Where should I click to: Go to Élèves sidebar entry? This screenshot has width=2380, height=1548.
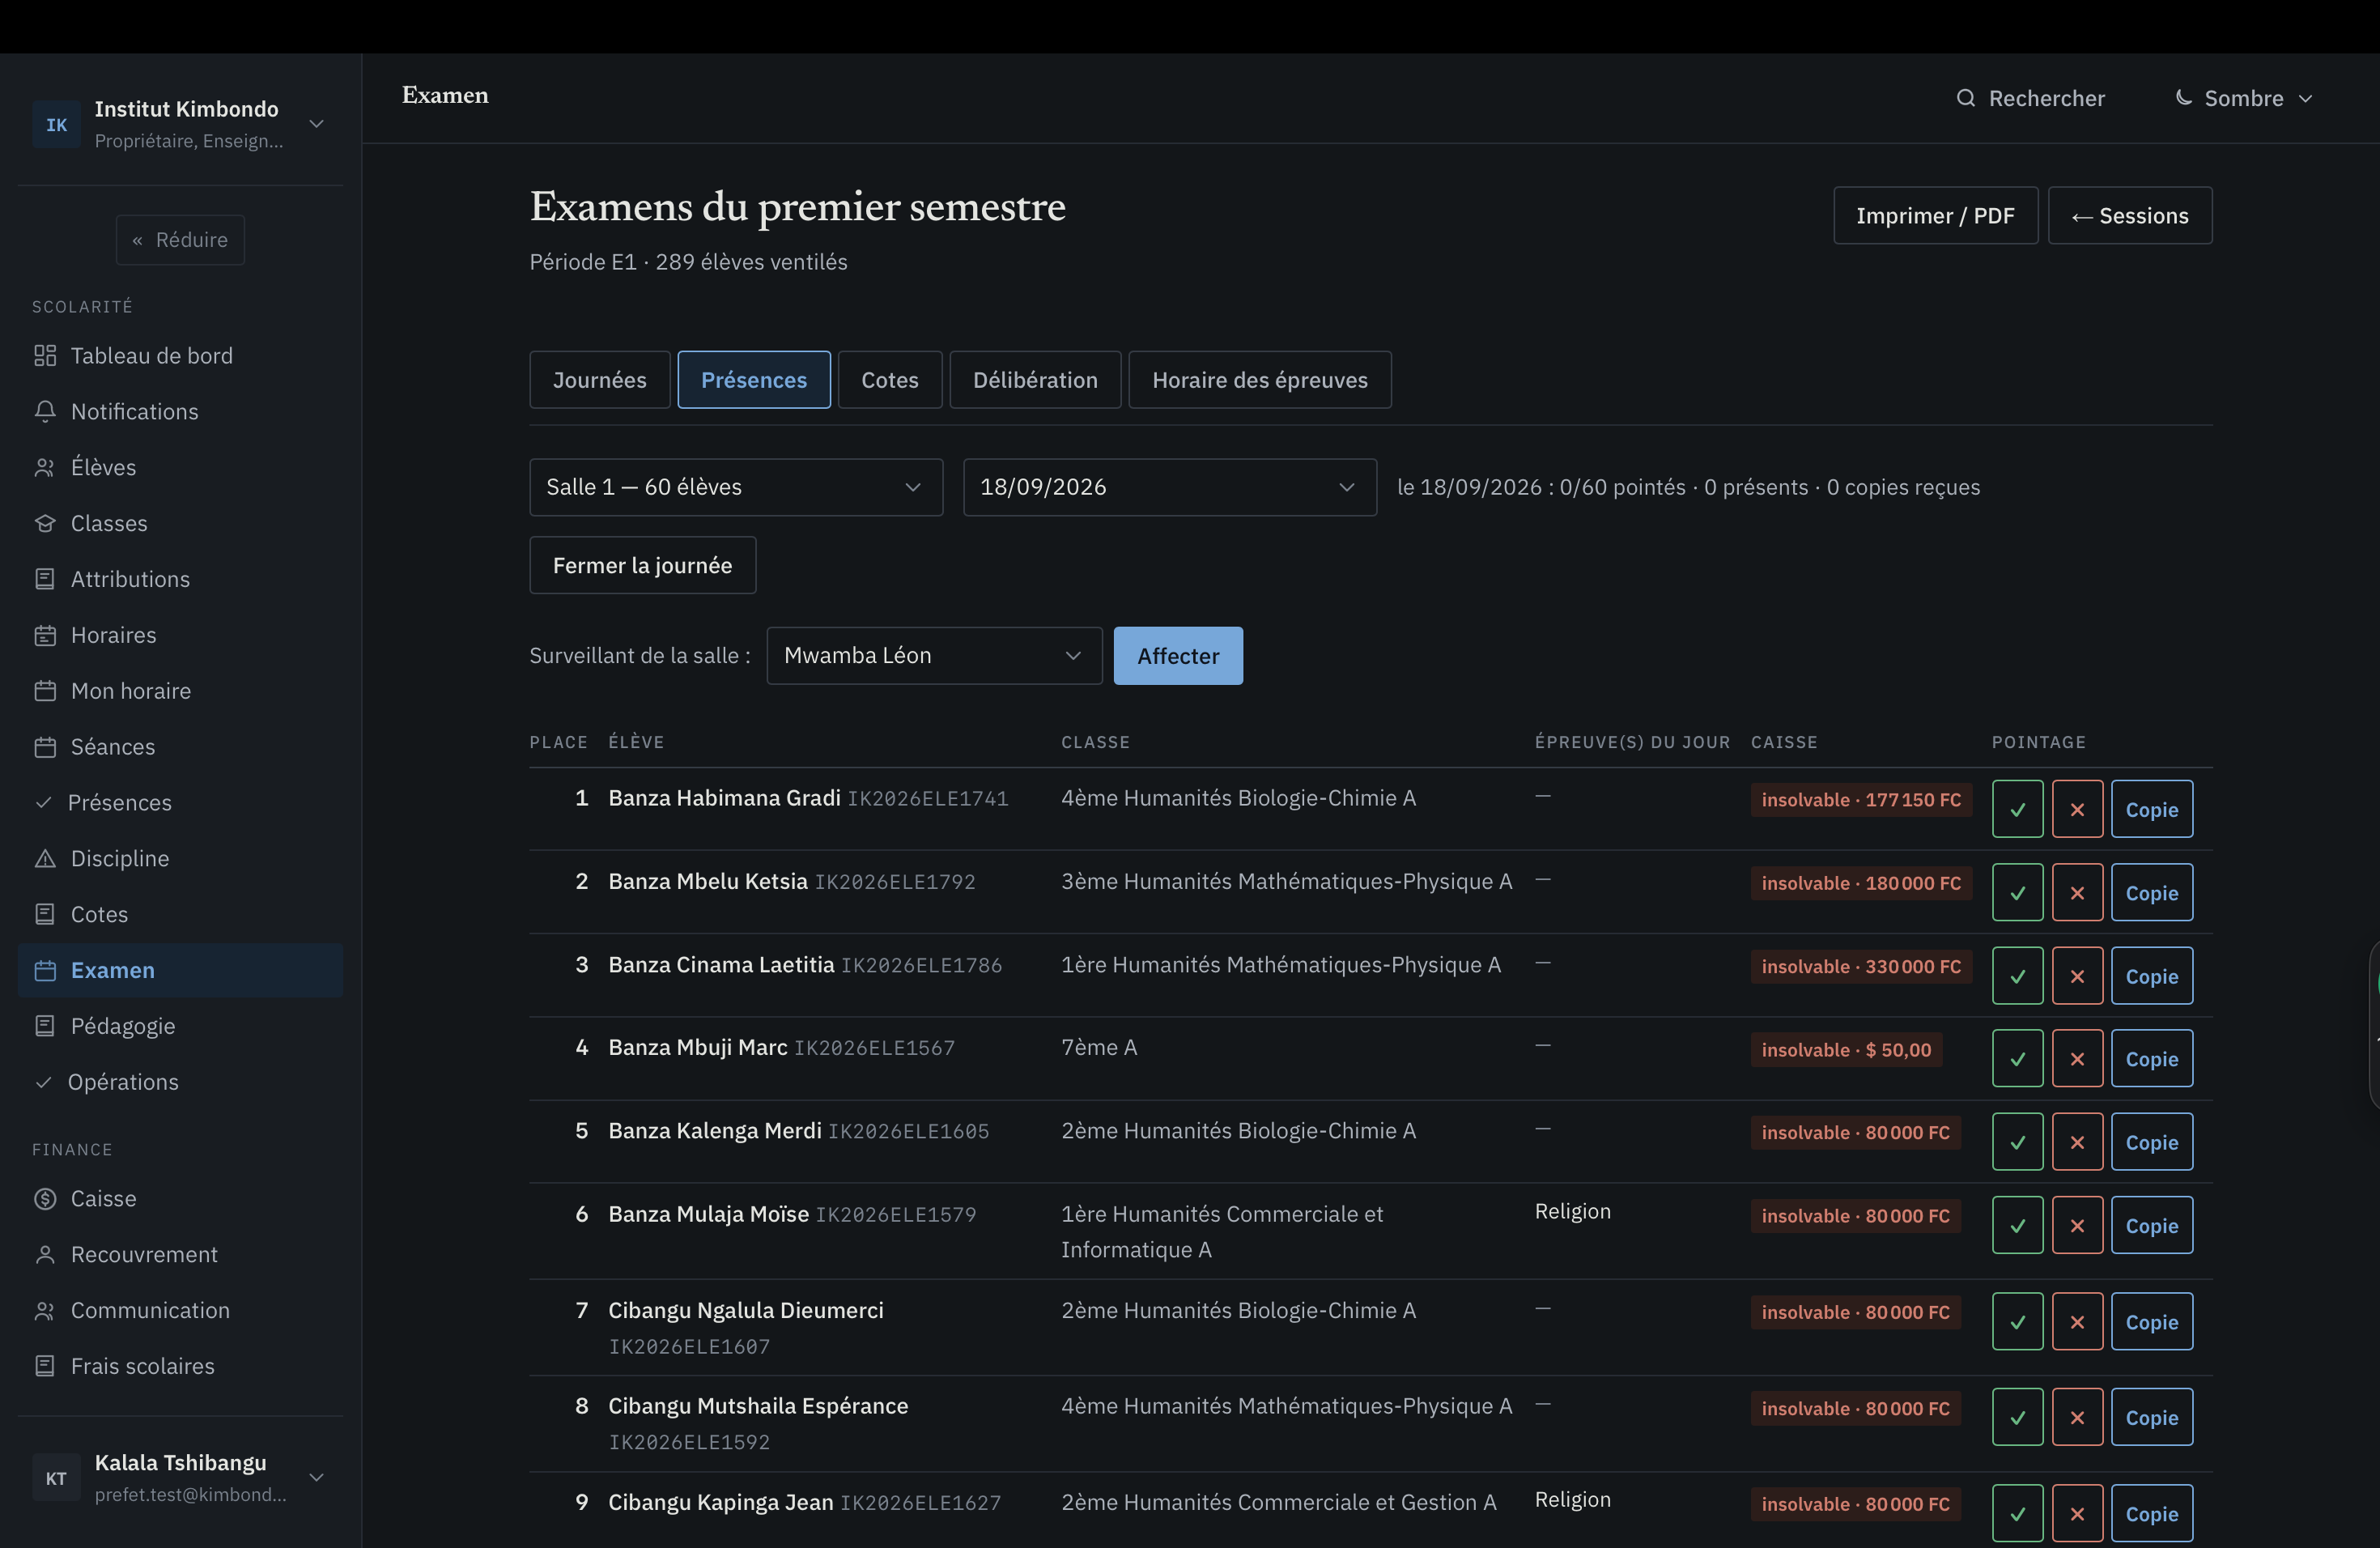pos(180,468)
